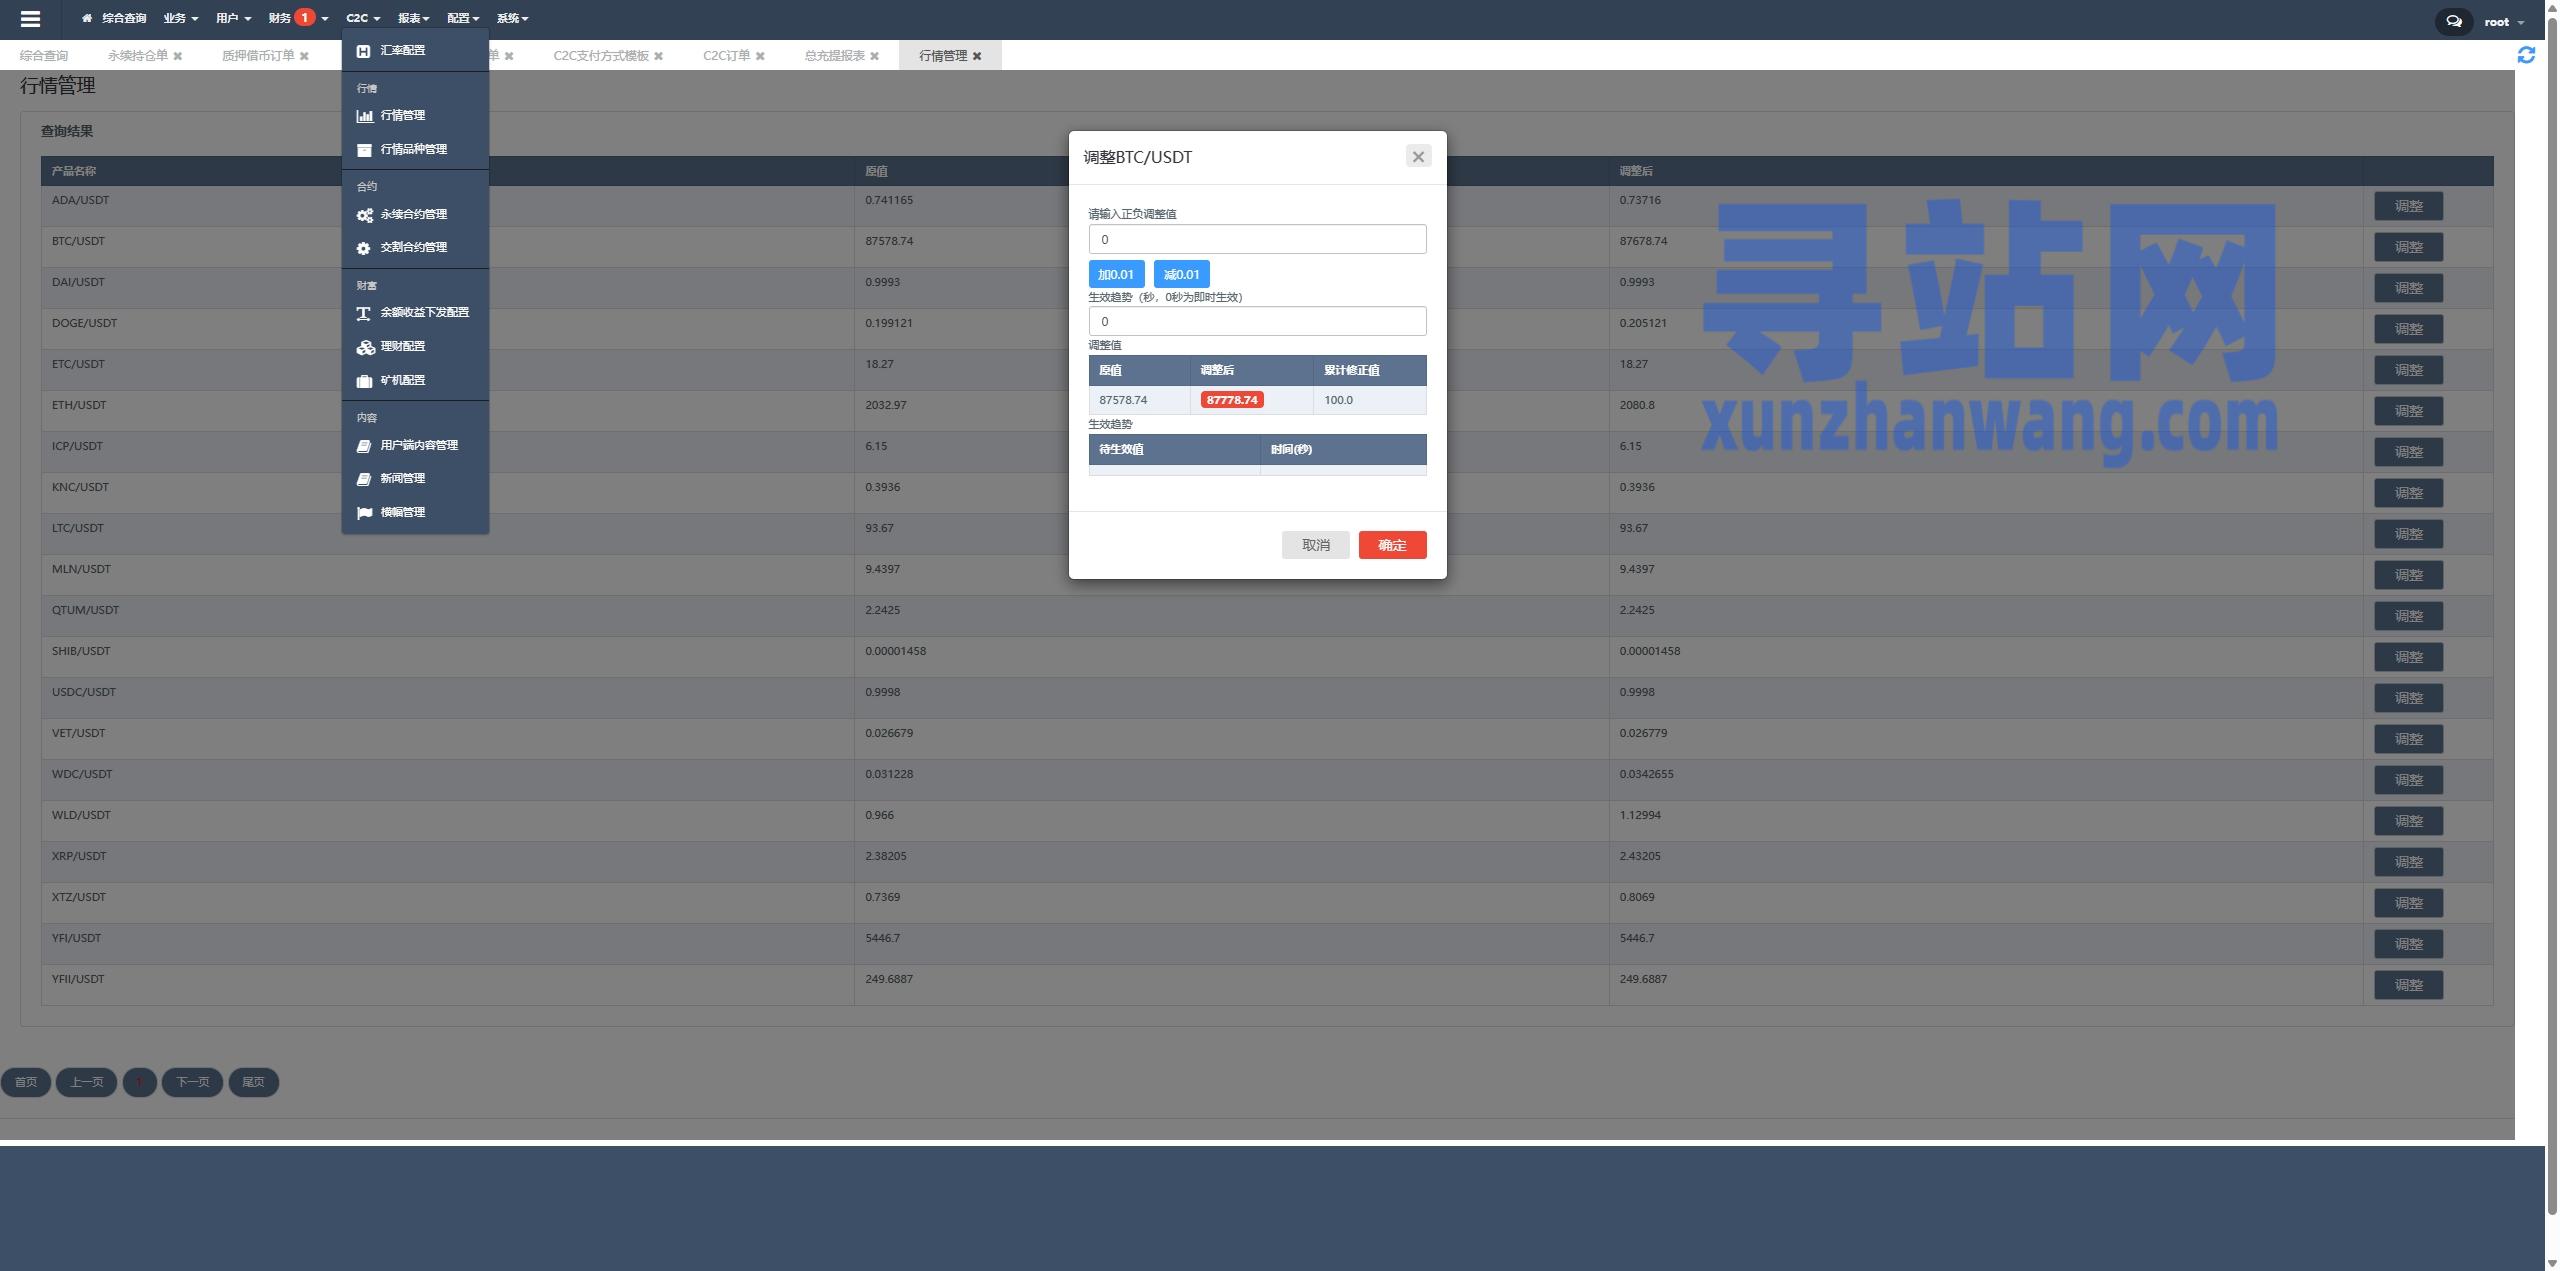Screen dimensions: 2560x1271
Task: Go to 首页 first page
Action: point(26,1082)
